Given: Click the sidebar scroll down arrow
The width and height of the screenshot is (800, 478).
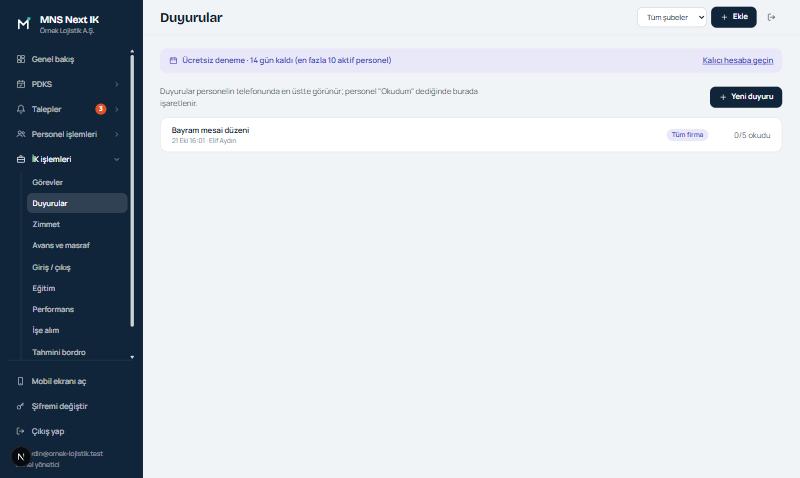Looking at the screenshot, I should click(x=132, y=357).
